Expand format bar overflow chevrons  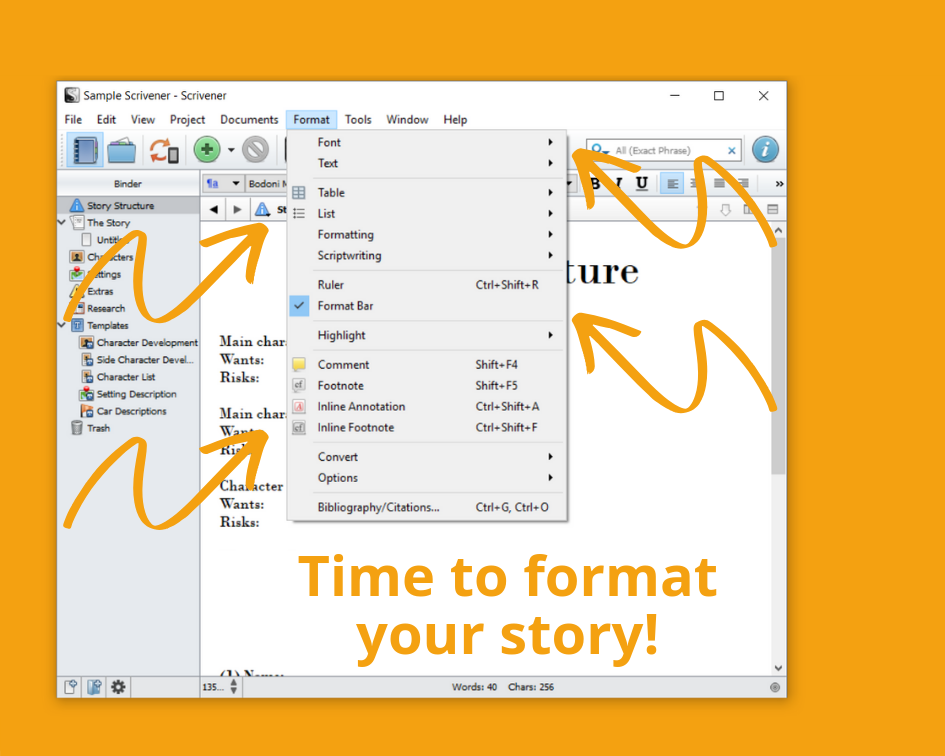pyautogui.click(x=779, y=183)
